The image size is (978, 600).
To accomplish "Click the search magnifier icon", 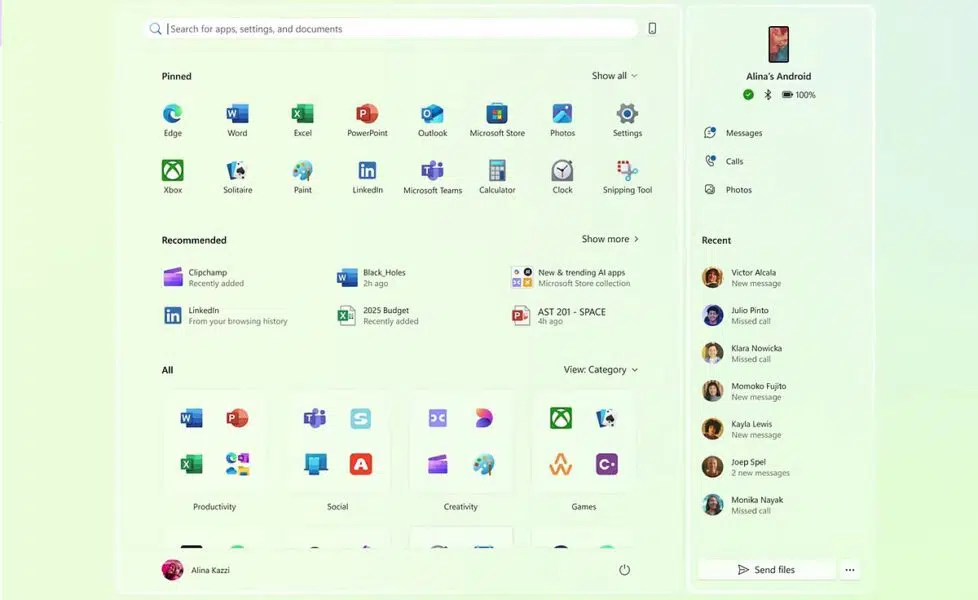I will (155, 29).
